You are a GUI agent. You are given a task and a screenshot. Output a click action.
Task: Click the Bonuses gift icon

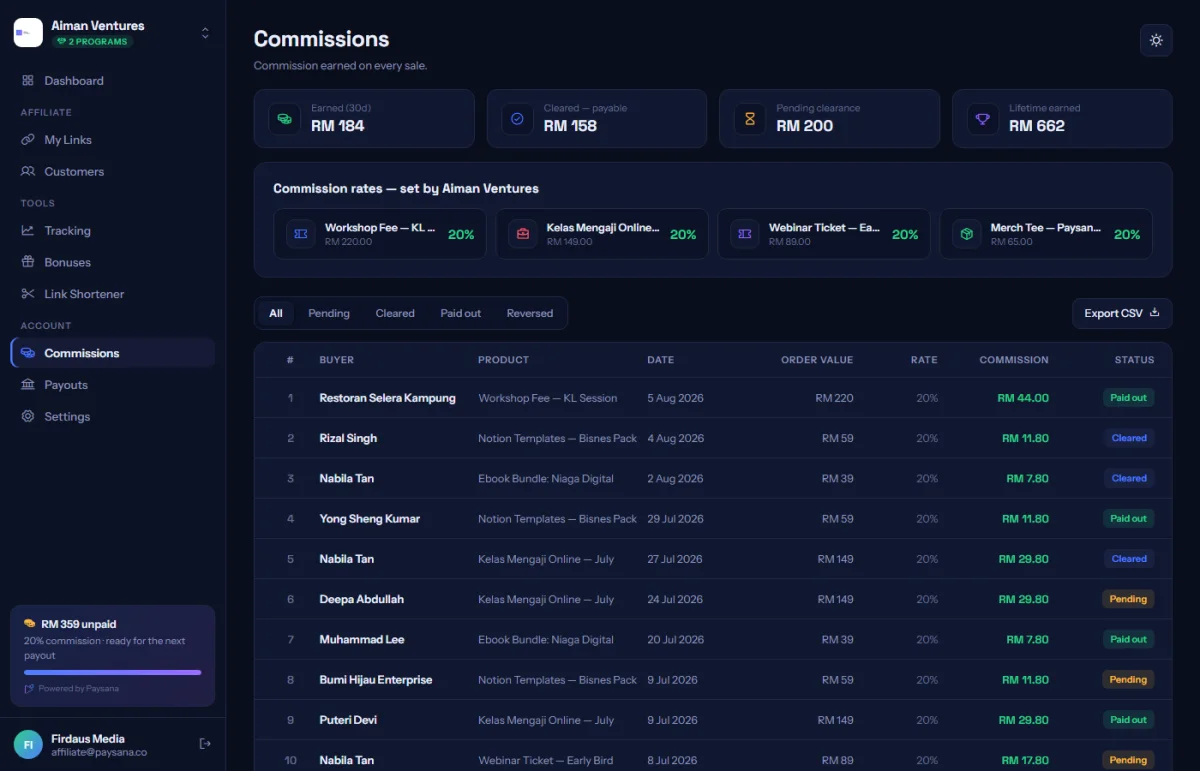(28, 263)
